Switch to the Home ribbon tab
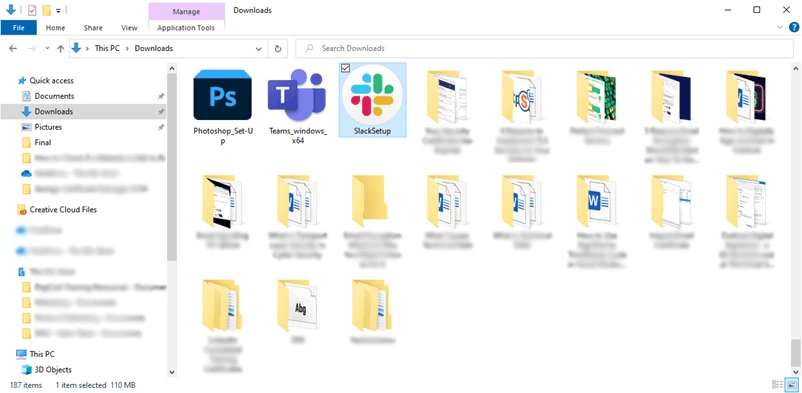 pos(55,28)
